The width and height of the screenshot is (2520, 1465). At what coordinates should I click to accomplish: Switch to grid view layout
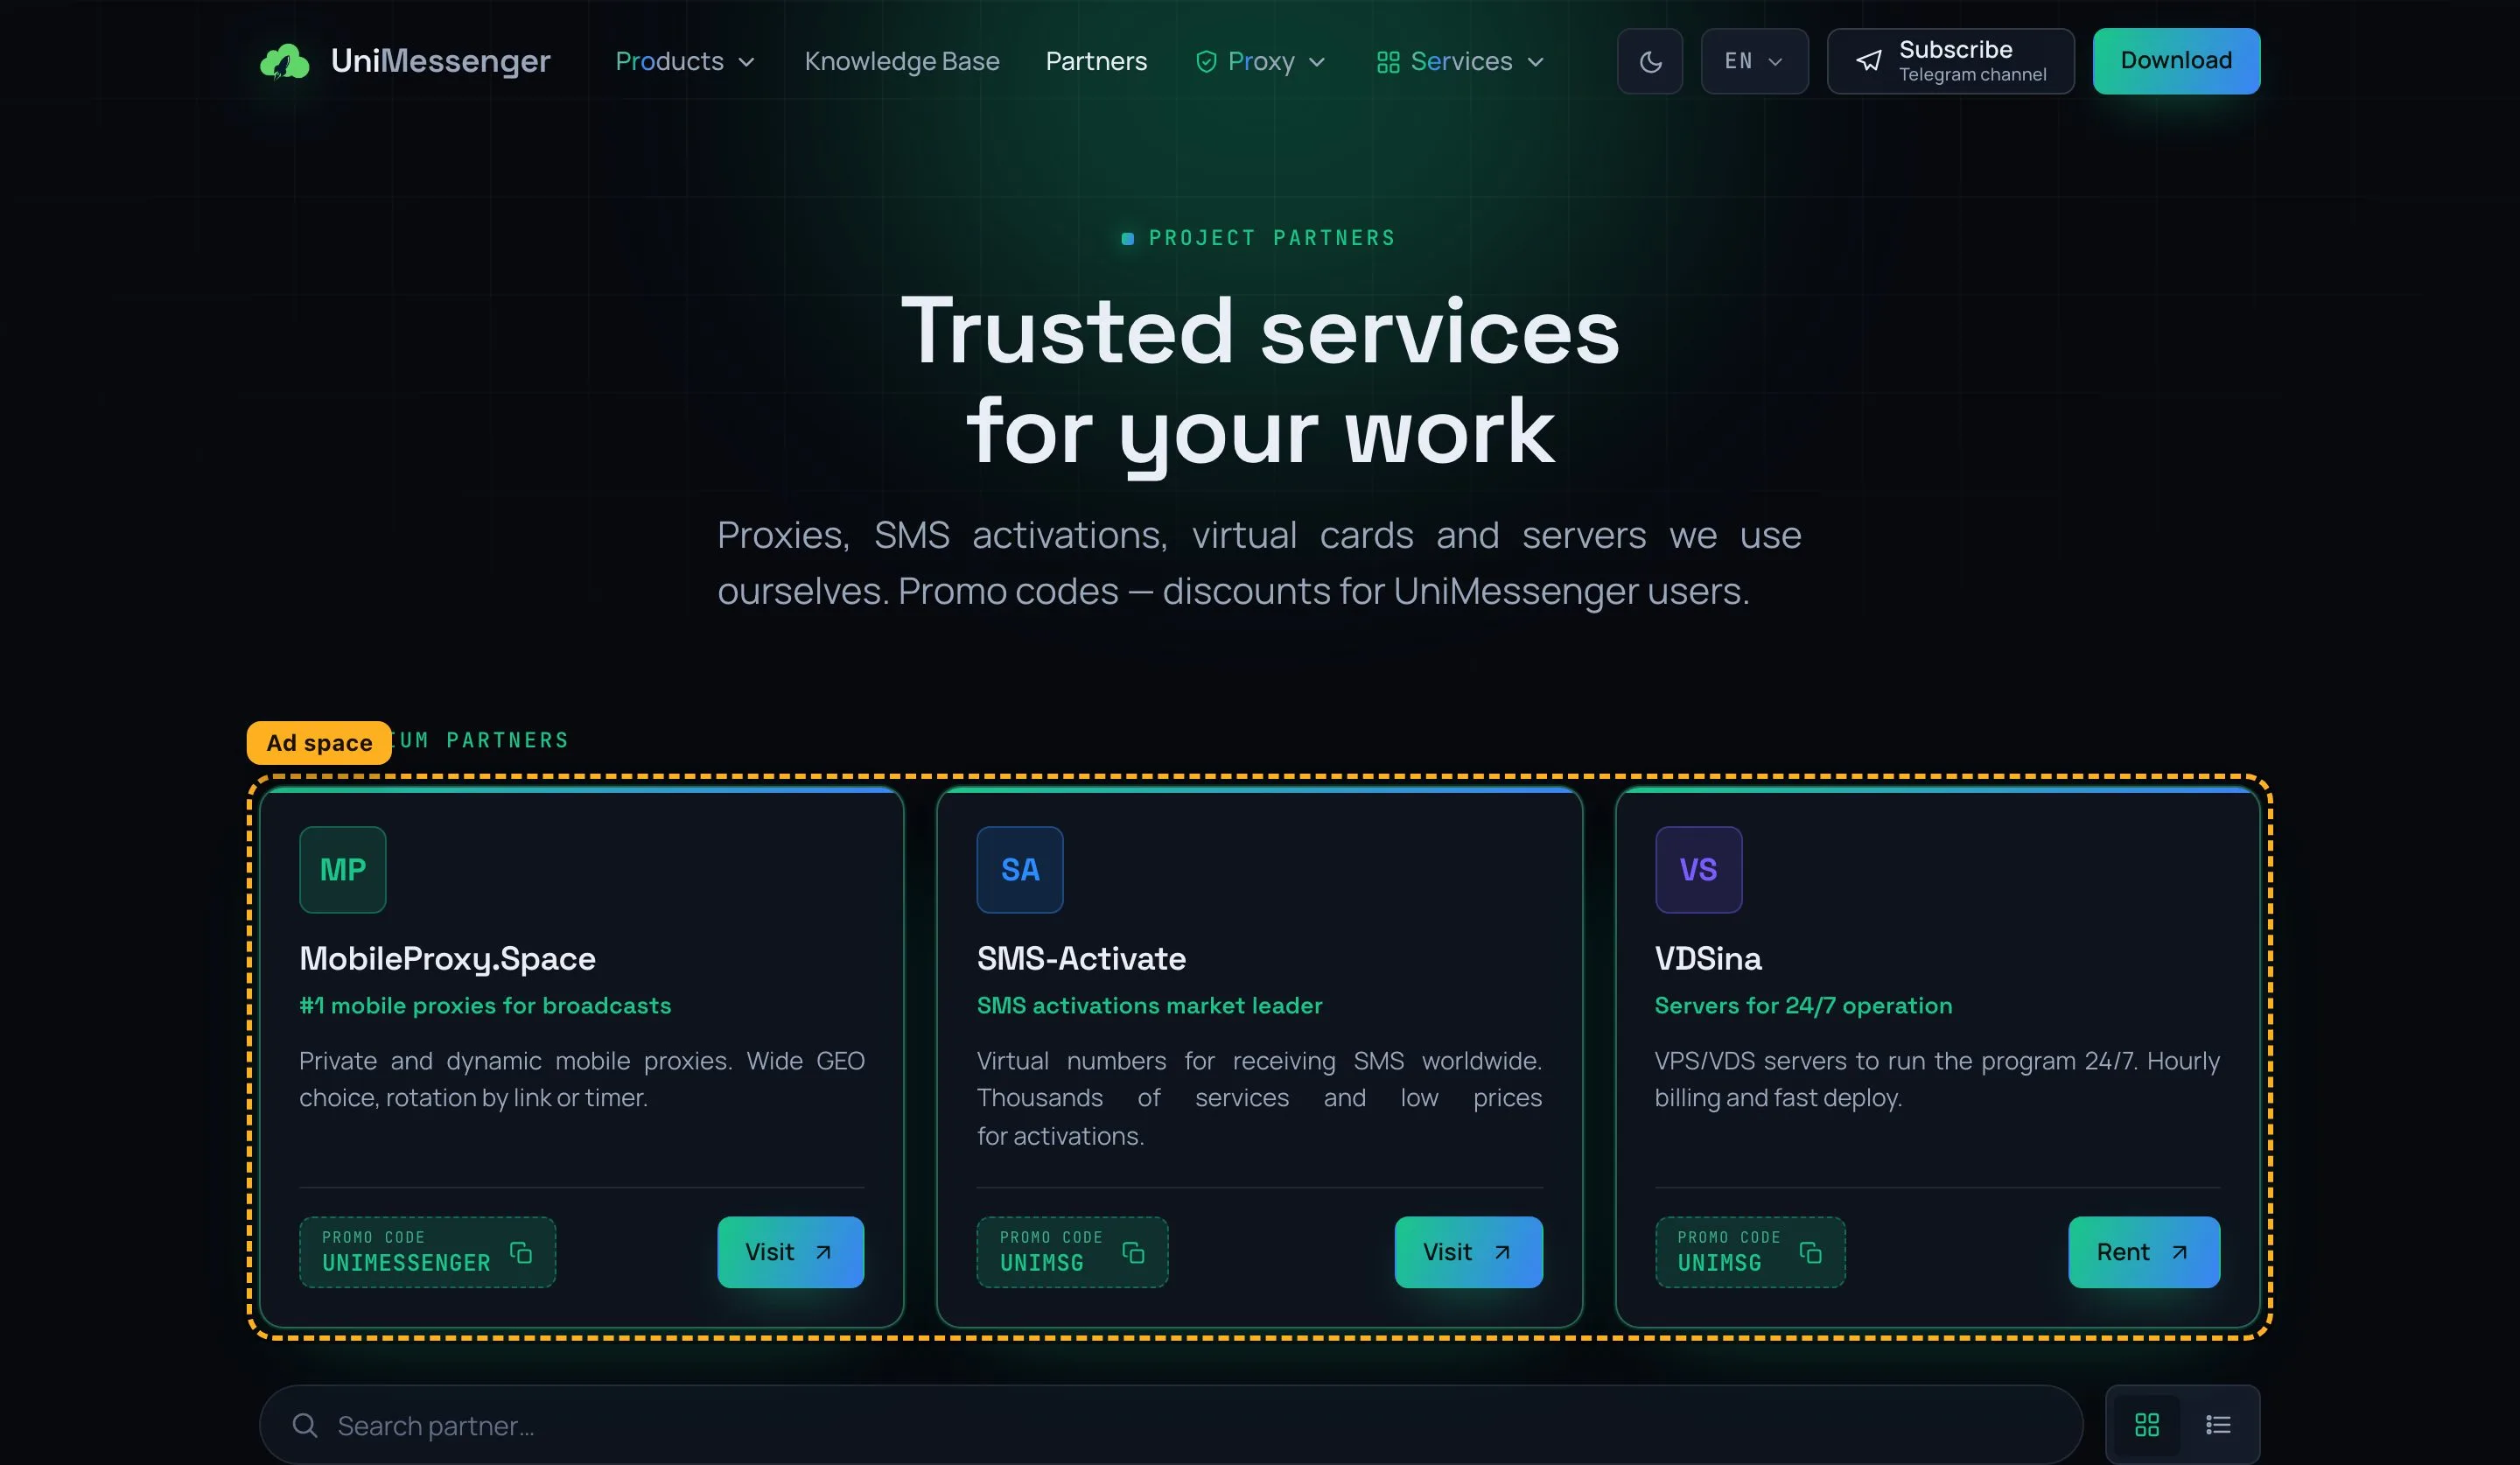pyautogui.click(x=2147, y=1425)
